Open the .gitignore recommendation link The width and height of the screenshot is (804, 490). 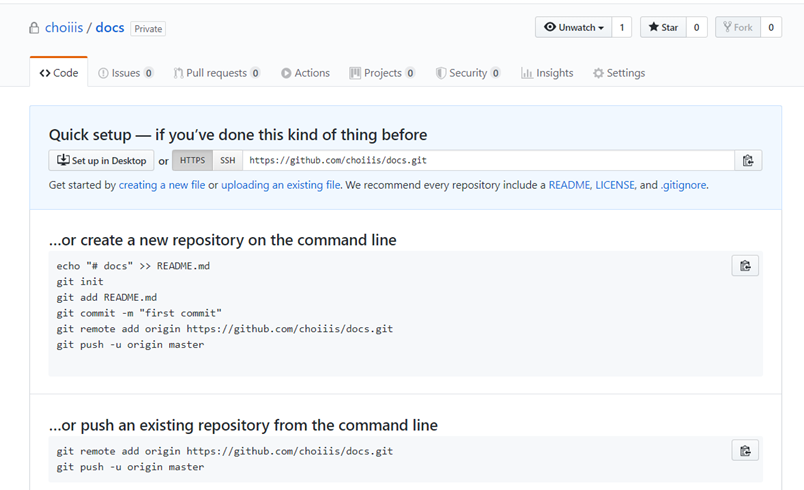pos(683,185)
